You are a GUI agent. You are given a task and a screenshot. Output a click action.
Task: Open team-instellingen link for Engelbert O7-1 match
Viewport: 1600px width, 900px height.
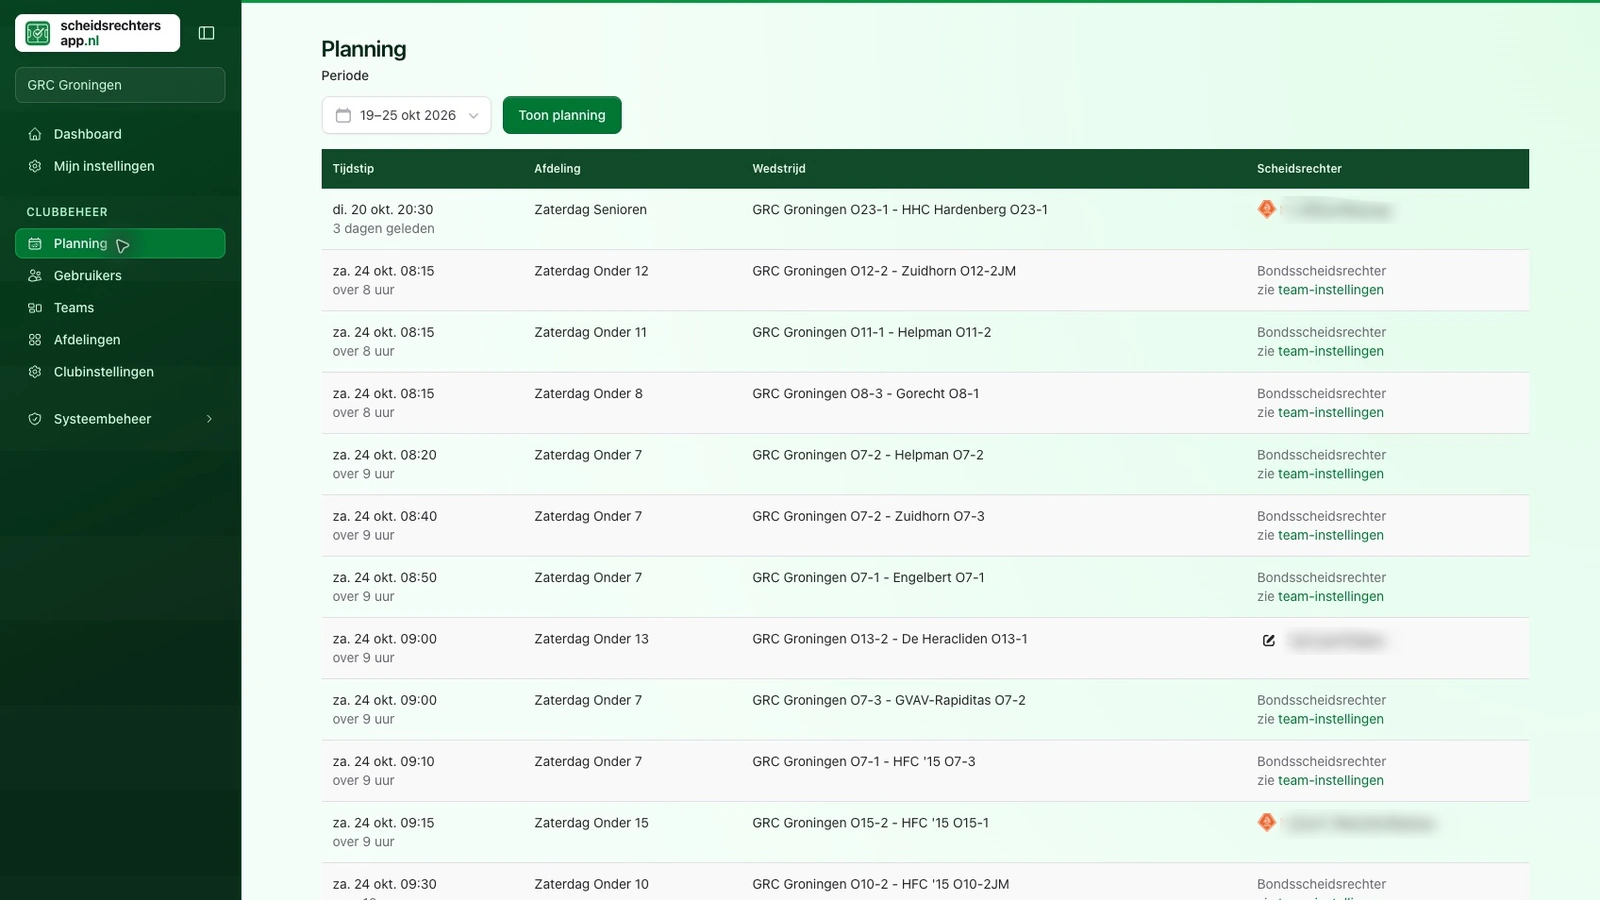coord(1331,596)
